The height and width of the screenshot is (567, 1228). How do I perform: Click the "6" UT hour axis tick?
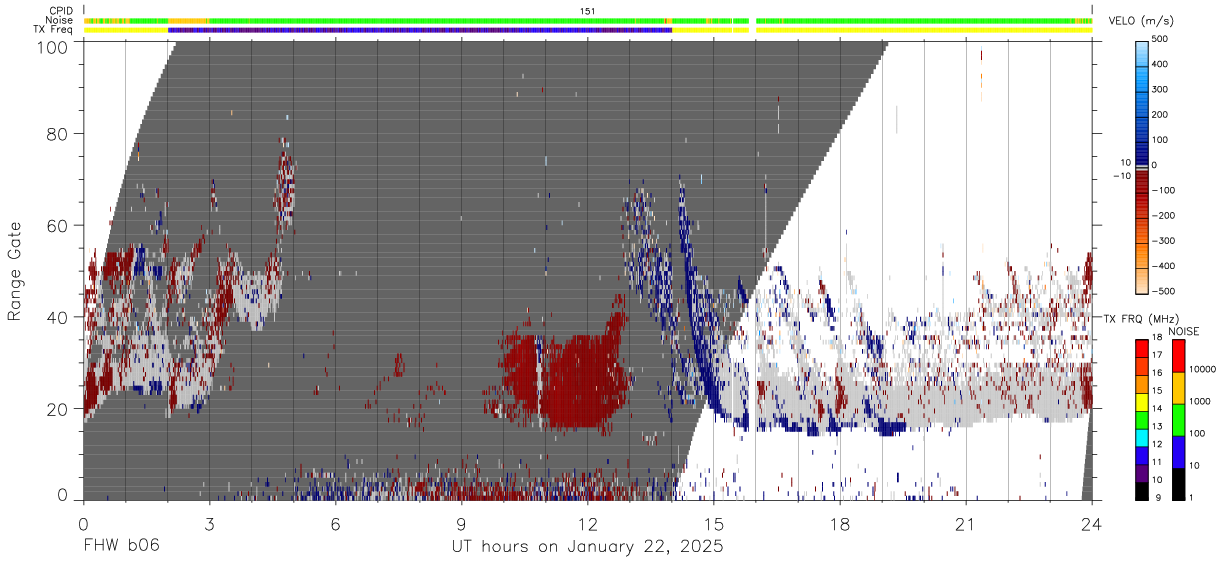tap(335, 524)
